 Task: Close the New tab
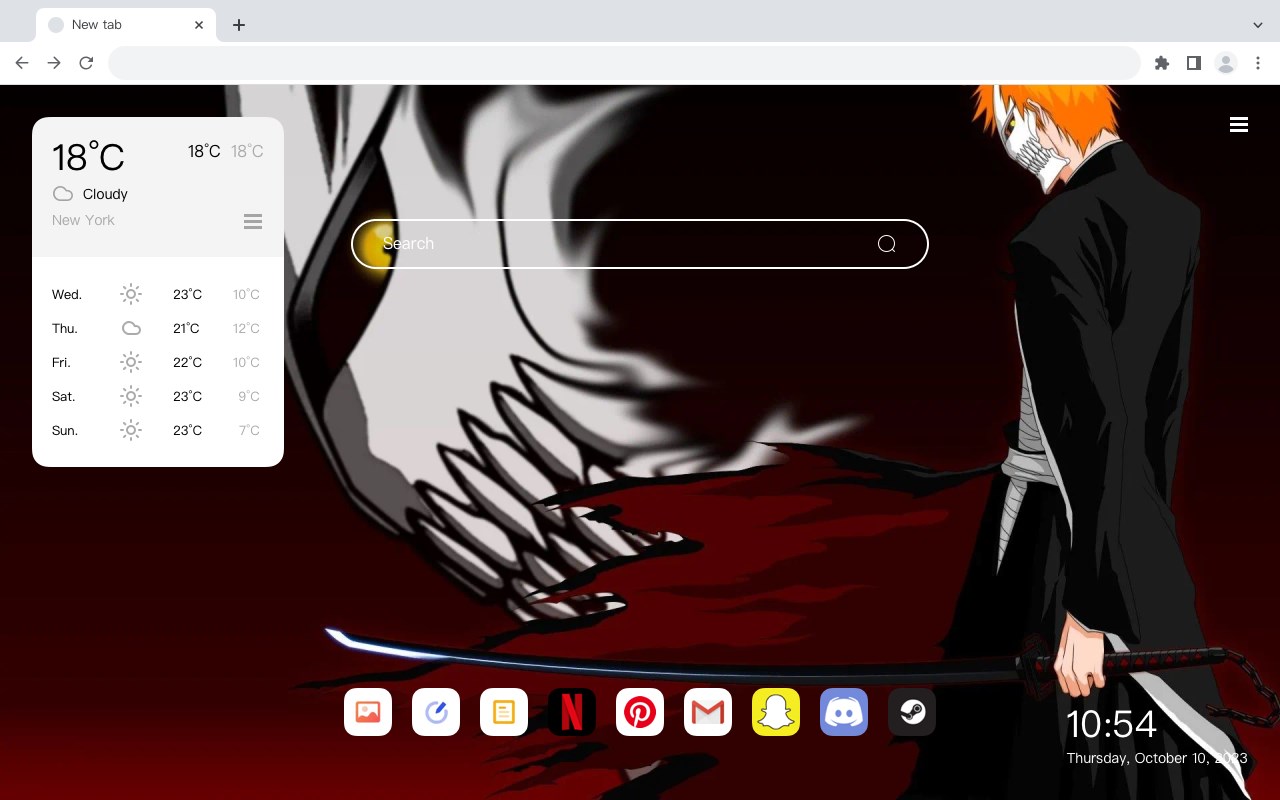point(199,25)
